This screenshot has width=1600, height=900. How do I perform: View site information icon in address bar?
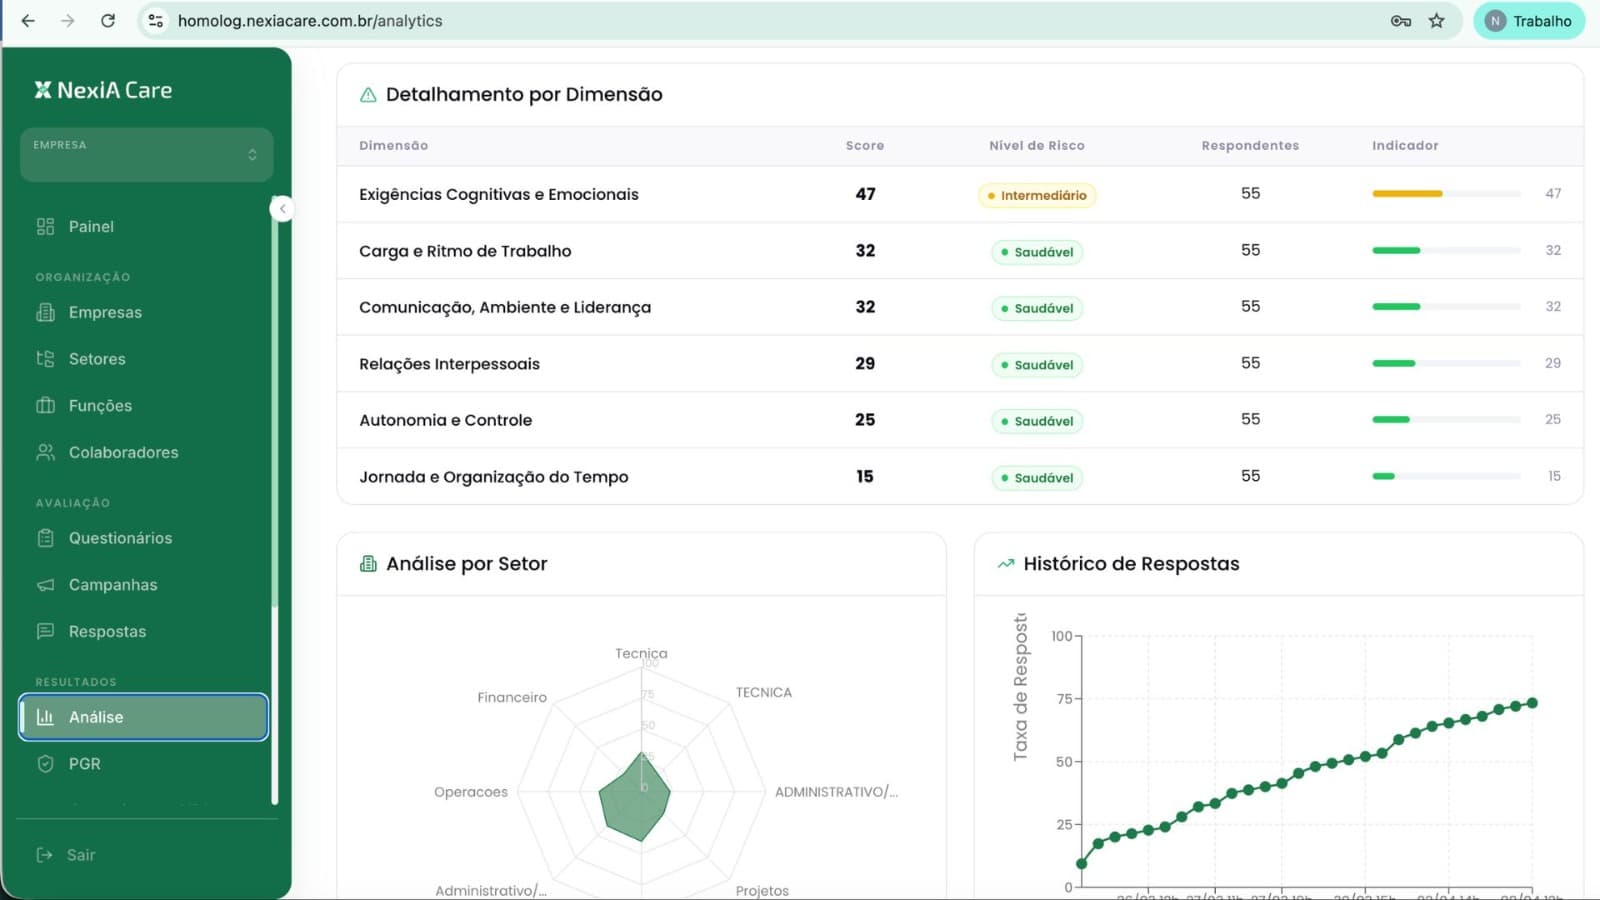(155, 20)
